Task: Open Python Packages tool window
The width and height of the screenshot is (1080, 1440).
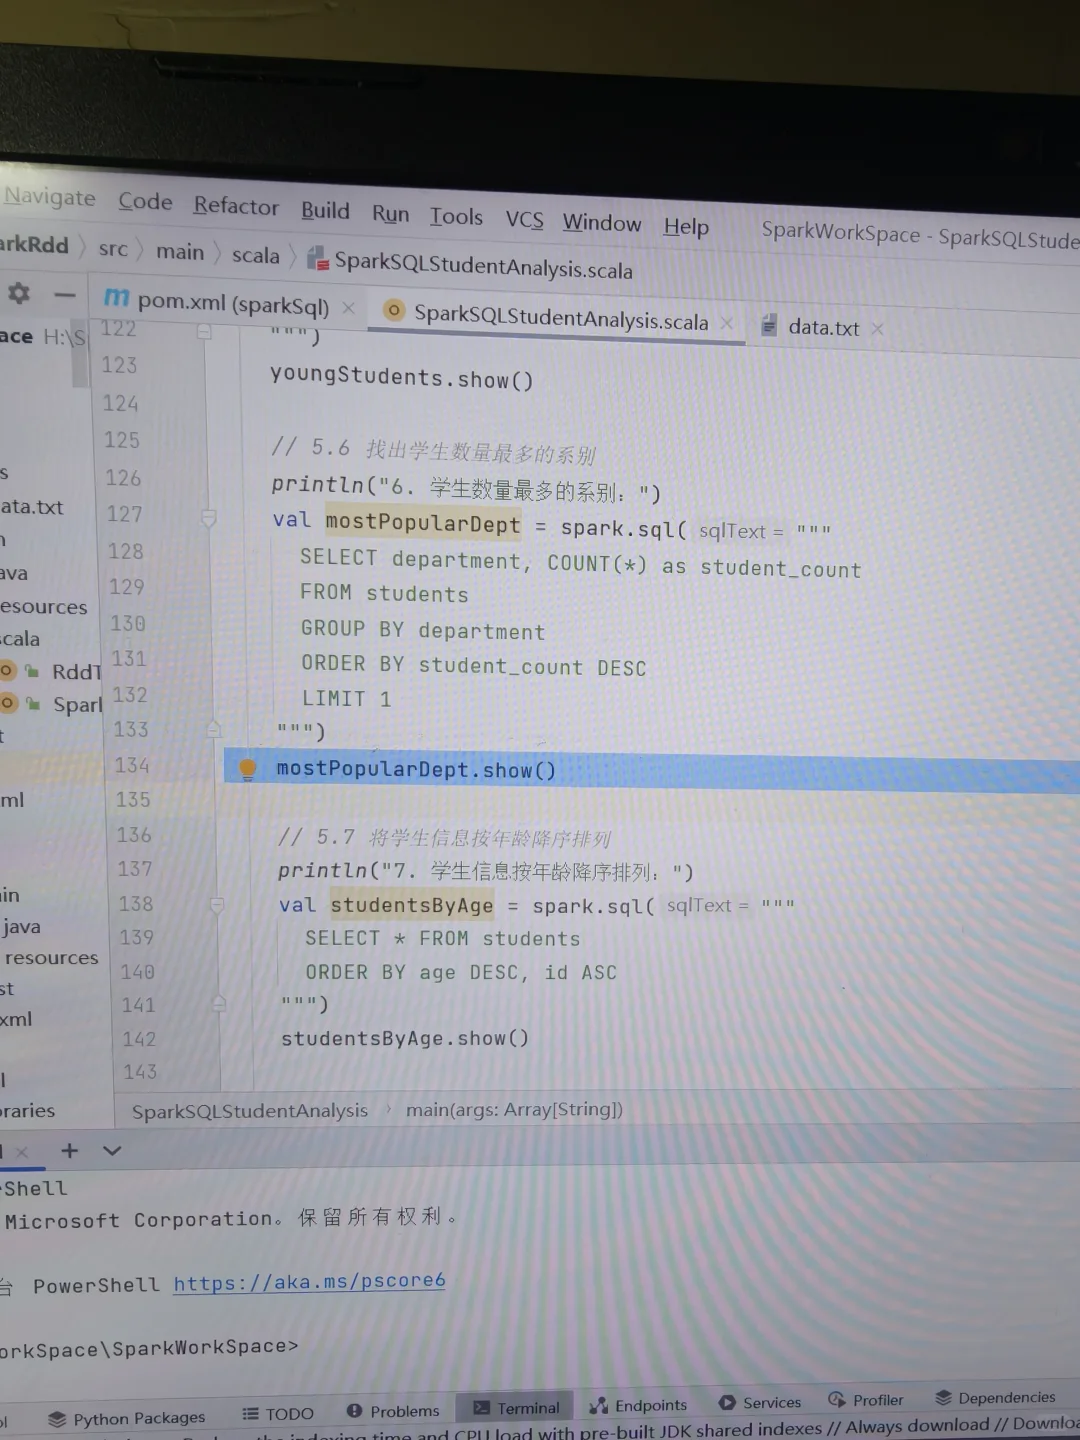Action: pos(127,1418)
